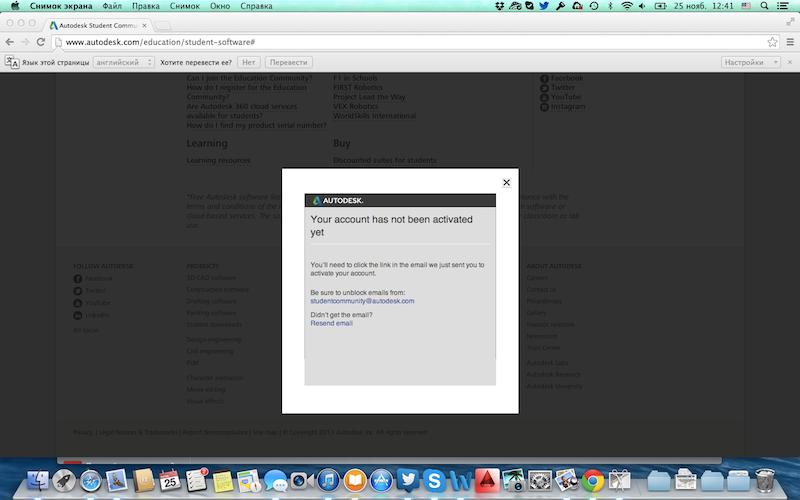
Task: Decline translation with the Нет button
Action: 249,62
